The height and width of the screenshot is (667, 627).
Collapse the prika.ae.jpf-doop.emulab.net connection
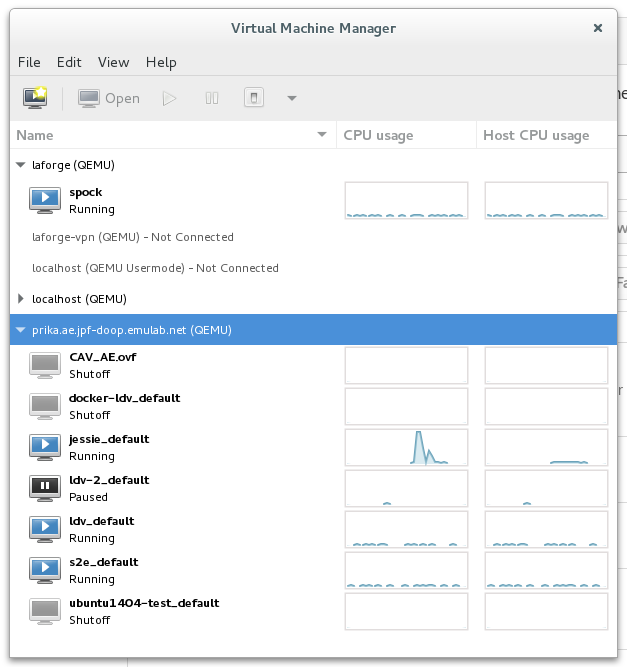(22, 329)
